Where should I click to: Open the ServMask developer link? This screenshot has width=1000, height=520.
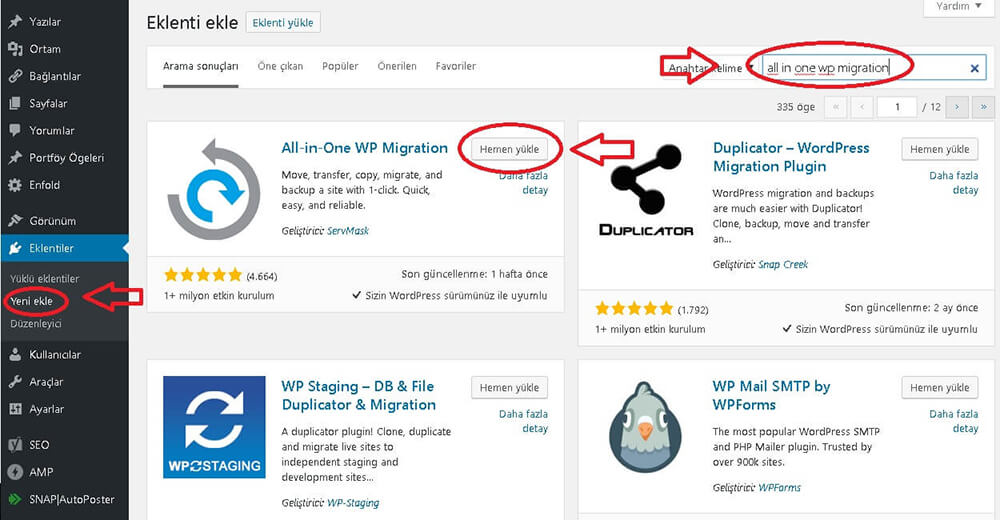tap(348, 231)
